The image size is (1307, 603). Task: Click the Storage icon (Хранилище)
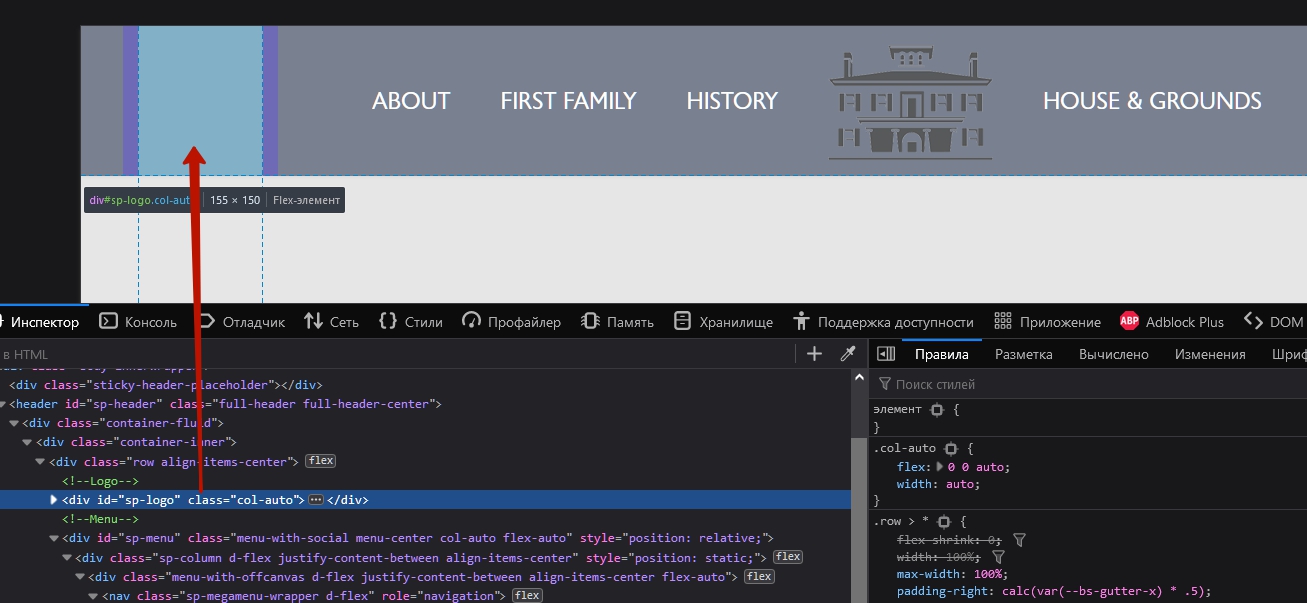(682, 321)
